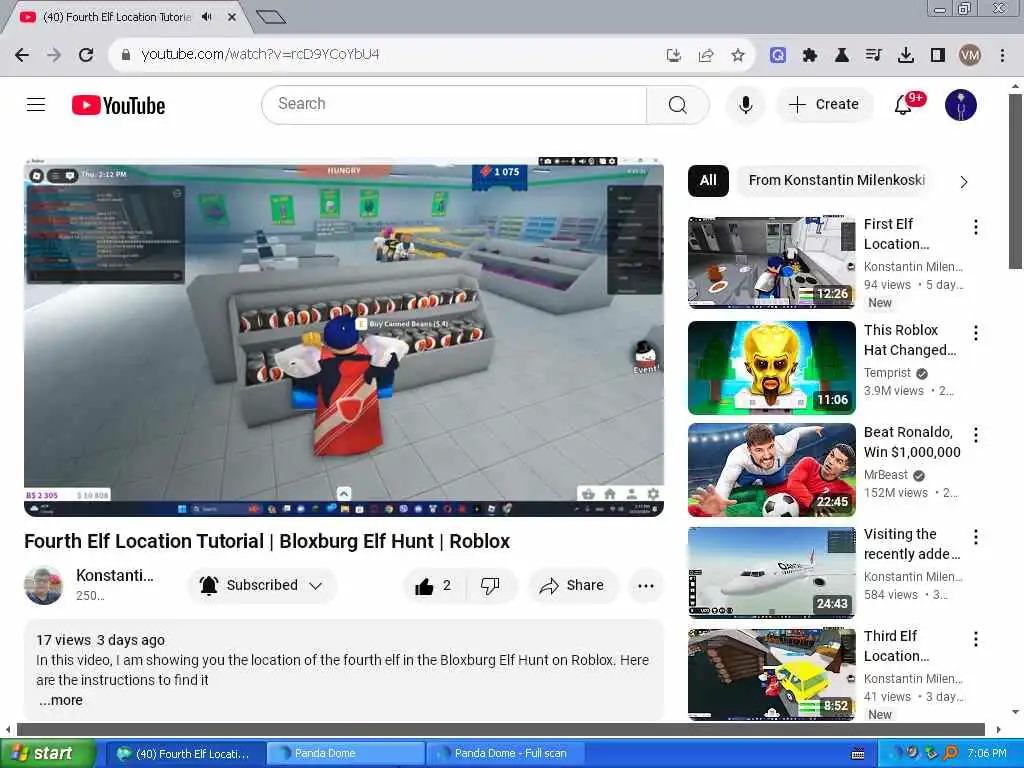Screen dimensions: 1024x768
Task: Open options for First Elf Location video
Action: coord(976,227)
